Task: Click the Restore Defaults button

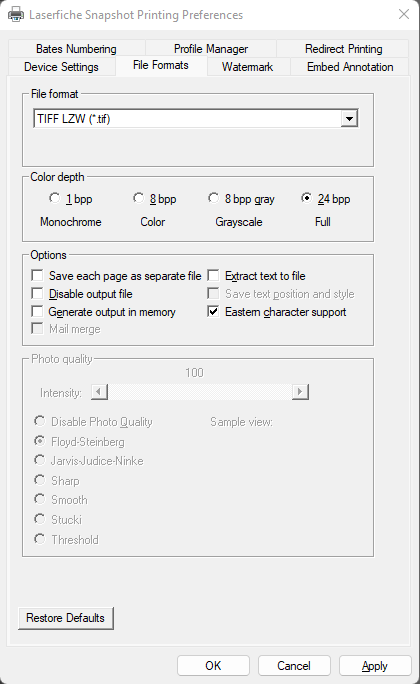Action: (65, 618)
